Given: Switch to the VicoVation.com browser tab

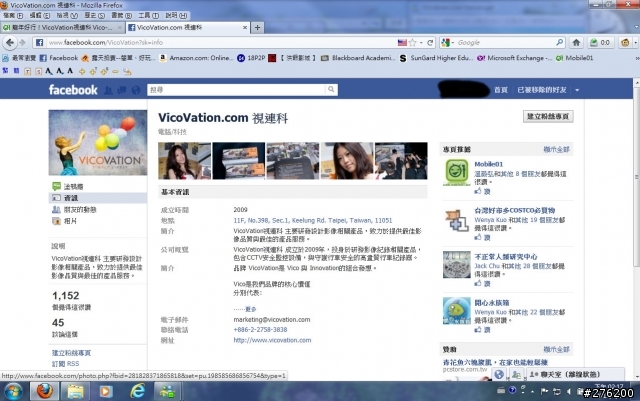Looking at the screenshot, I should click(188, 27).
